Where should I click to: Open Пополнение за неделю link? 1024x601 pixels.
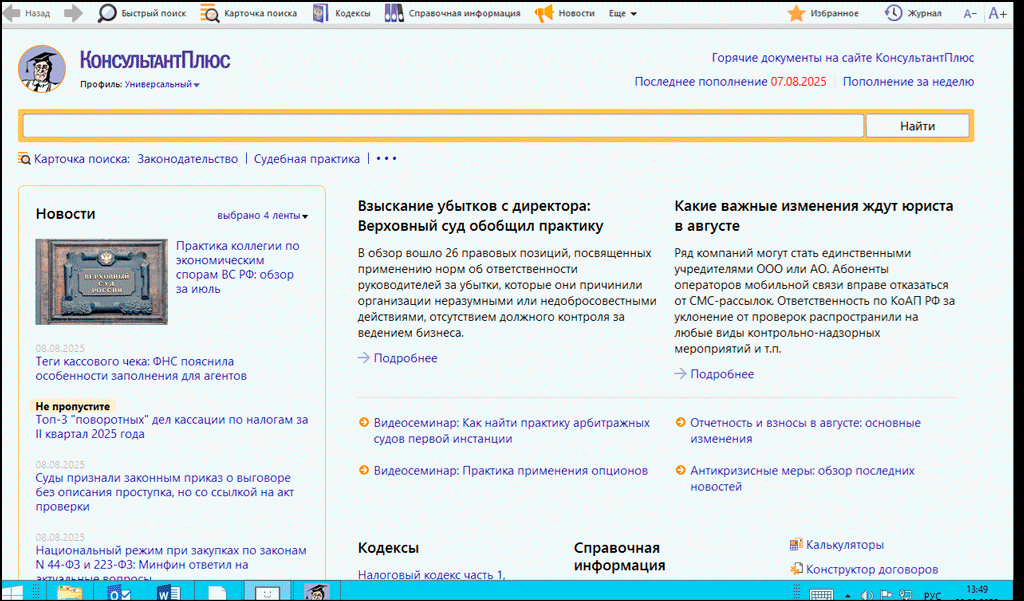908,82
